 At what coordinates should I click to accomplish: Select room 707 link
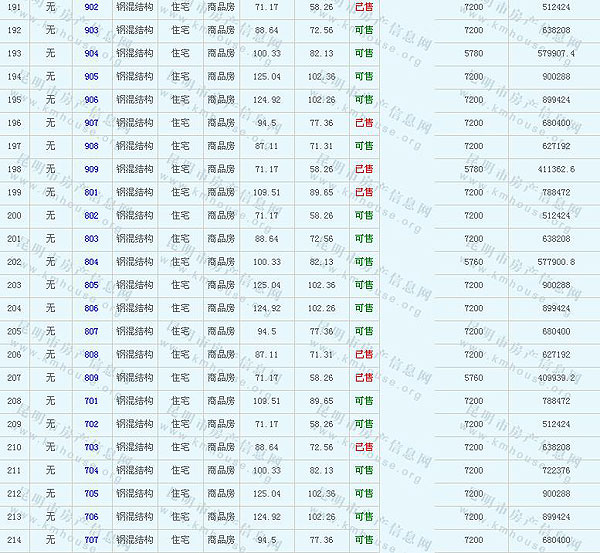(91, 540)
